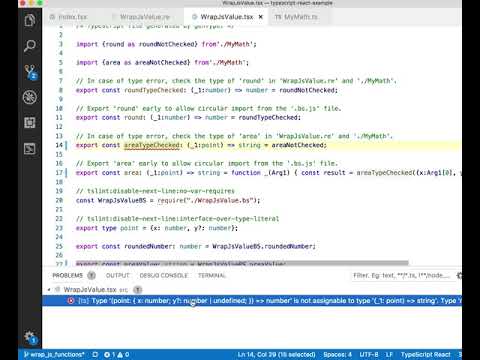
Task: Switch to the WrapJsValue.re tab
Action: (x=144, y=17)
